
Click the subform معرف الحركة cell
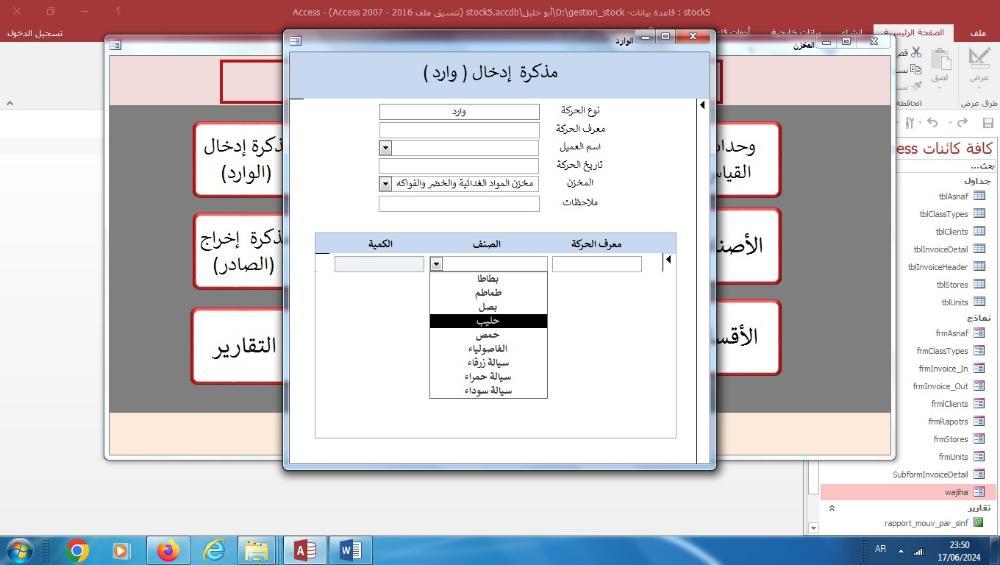(597, 264)
